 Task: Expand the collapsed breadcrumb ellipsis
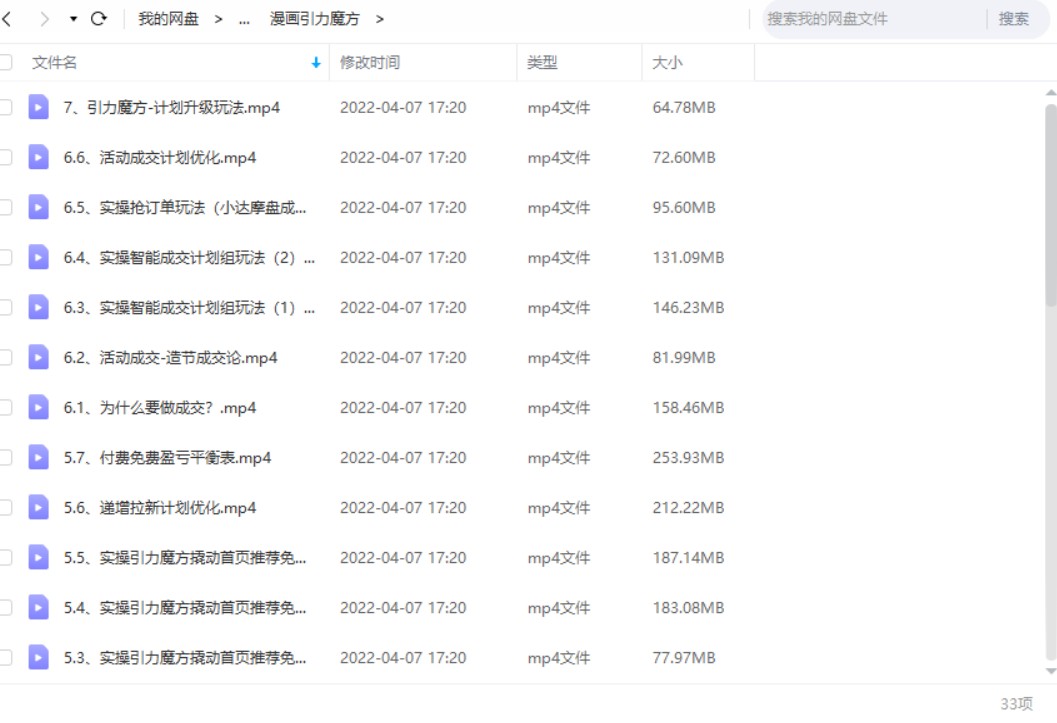(244, 20)
